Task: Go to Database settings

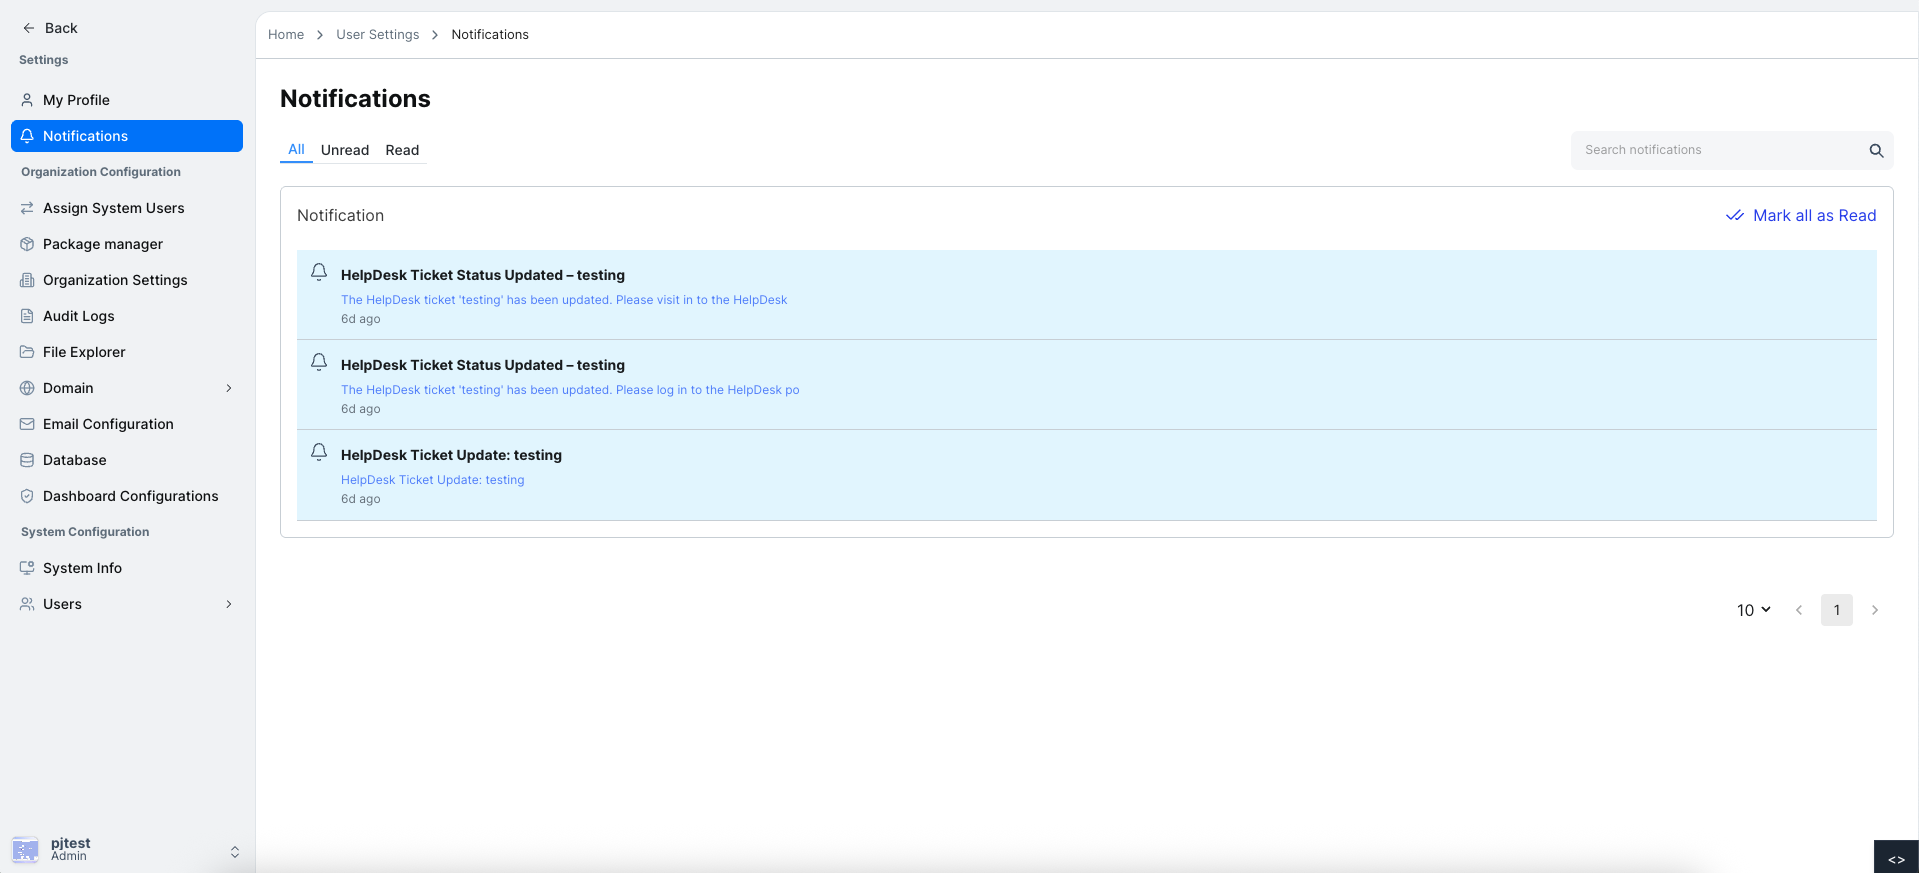Action: coord(74,460)
